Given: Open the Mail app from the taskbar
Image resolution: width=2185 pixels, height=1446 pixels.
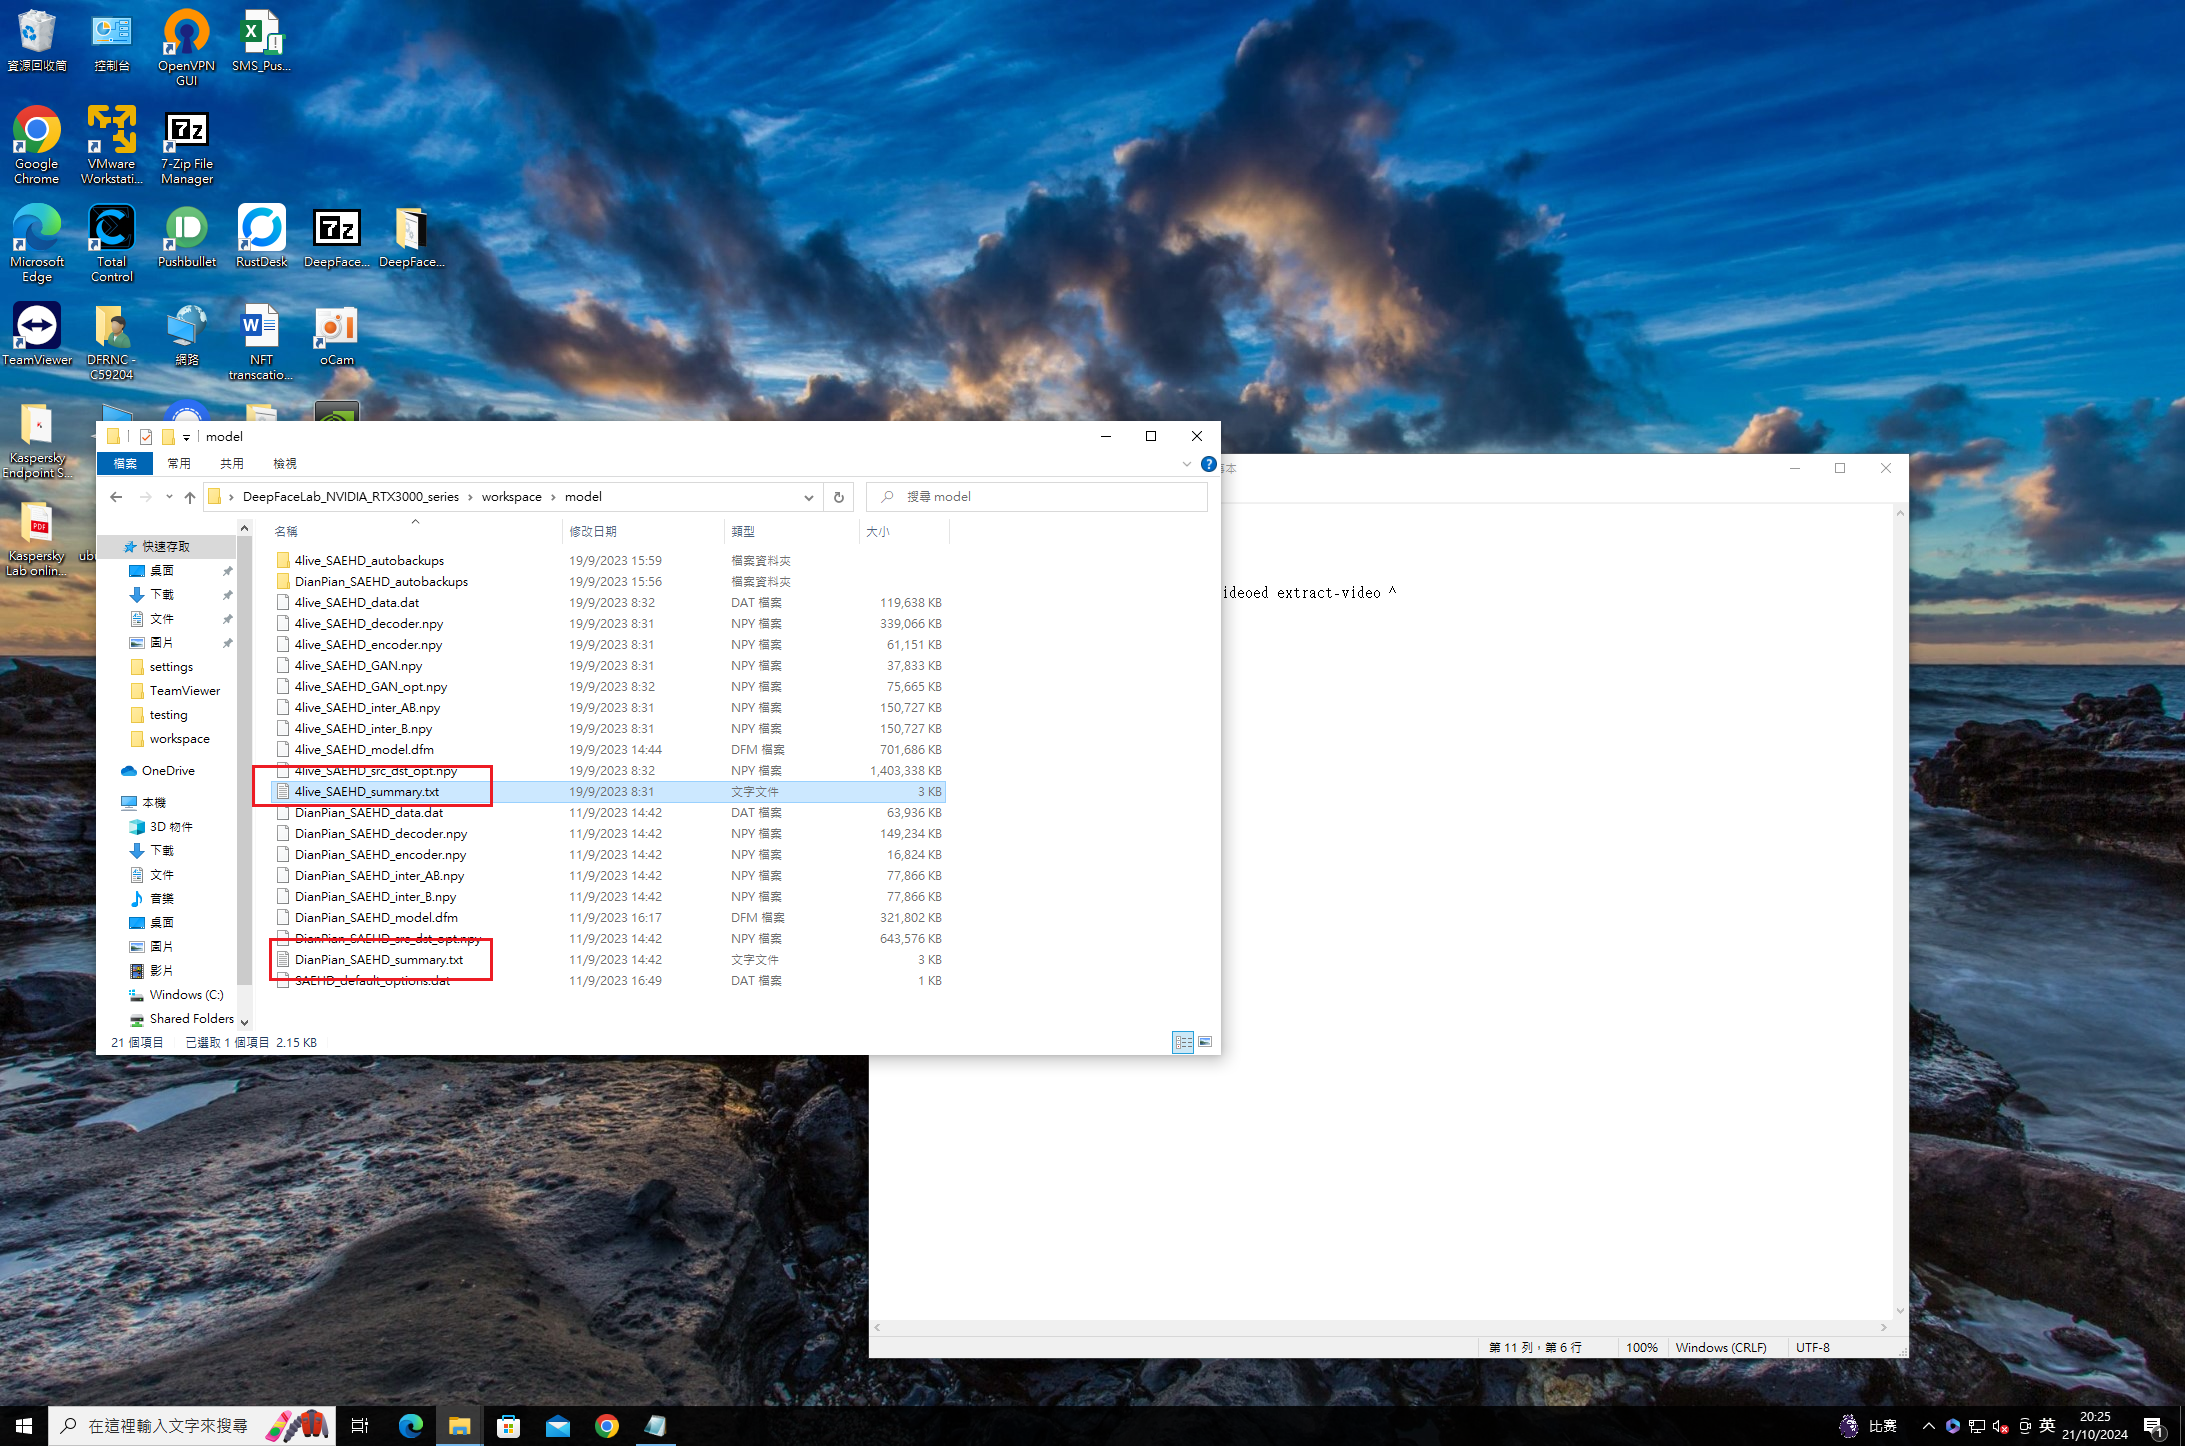Looking at the screenshot, I should pyautogui.click(x=558, y=1426).
